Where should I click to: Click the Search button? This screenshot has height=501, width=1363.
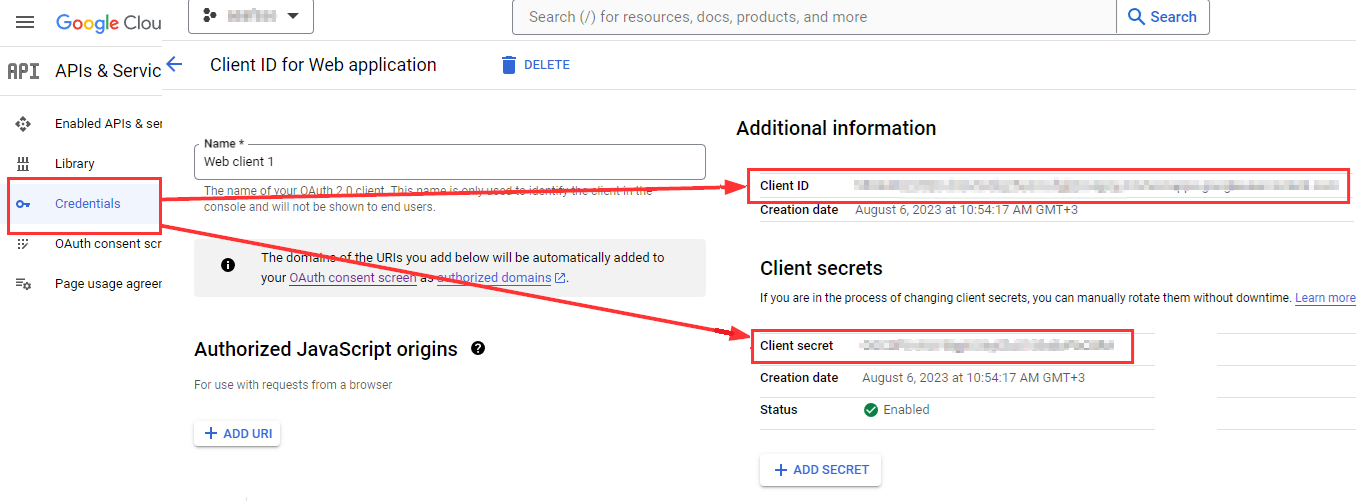click(1162, 17)
